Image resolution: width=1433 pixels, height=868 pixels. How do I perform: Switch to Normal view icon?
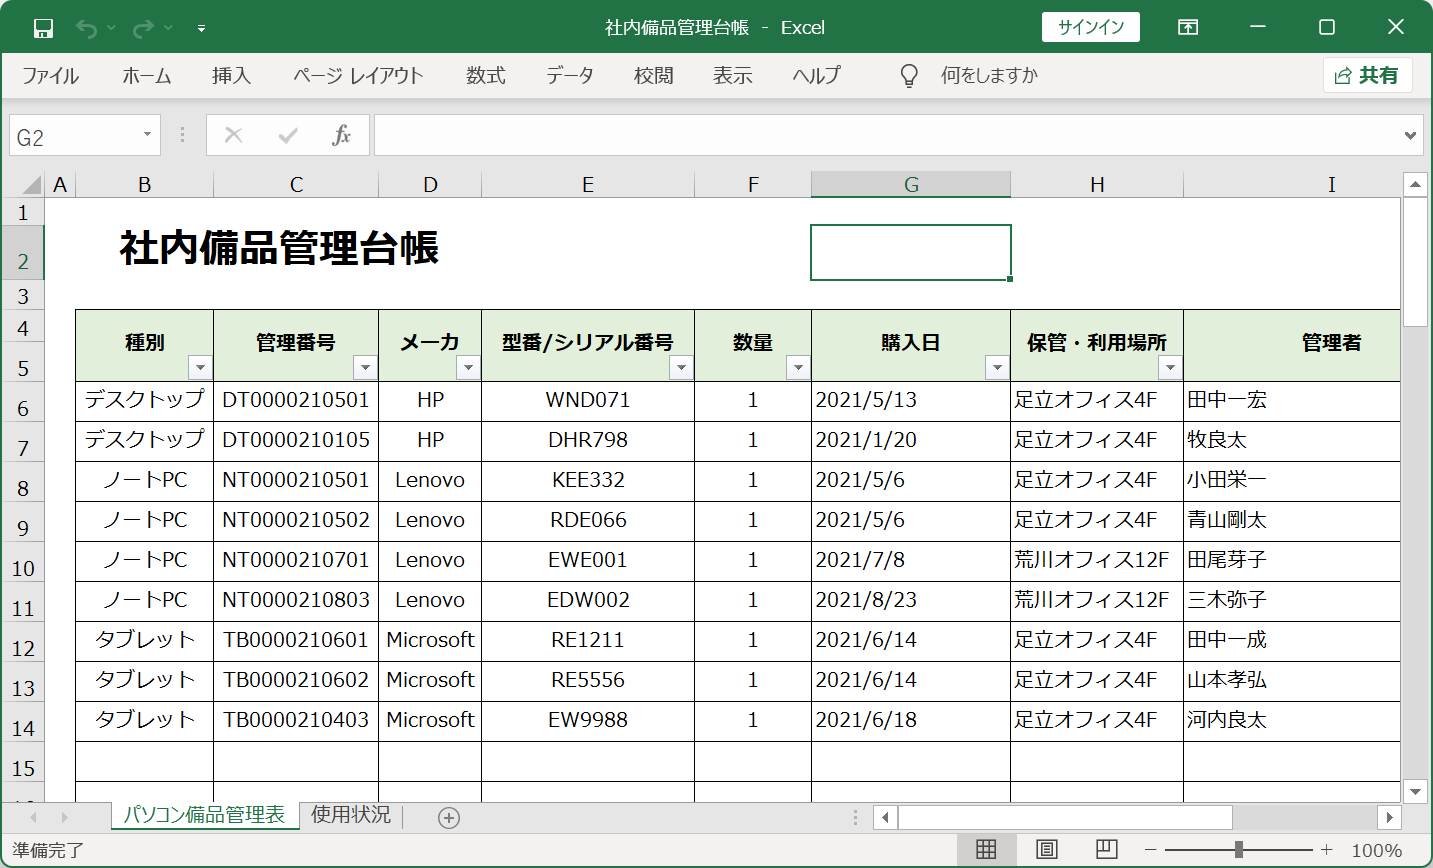pos(986,850)
